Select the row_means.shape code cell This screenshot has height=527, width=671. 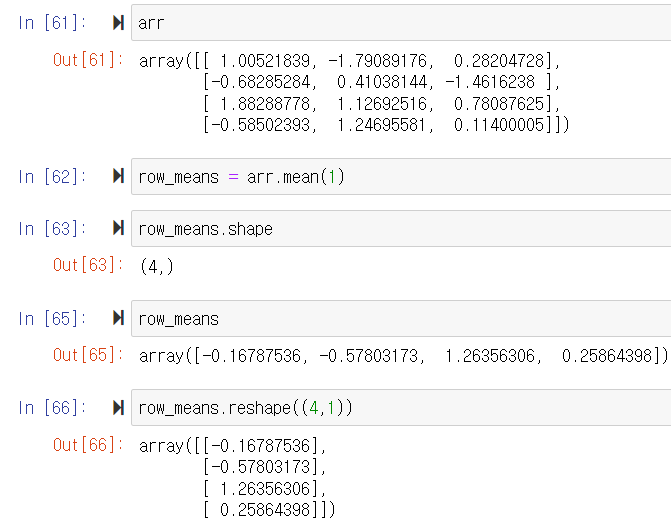click(401, 229)
